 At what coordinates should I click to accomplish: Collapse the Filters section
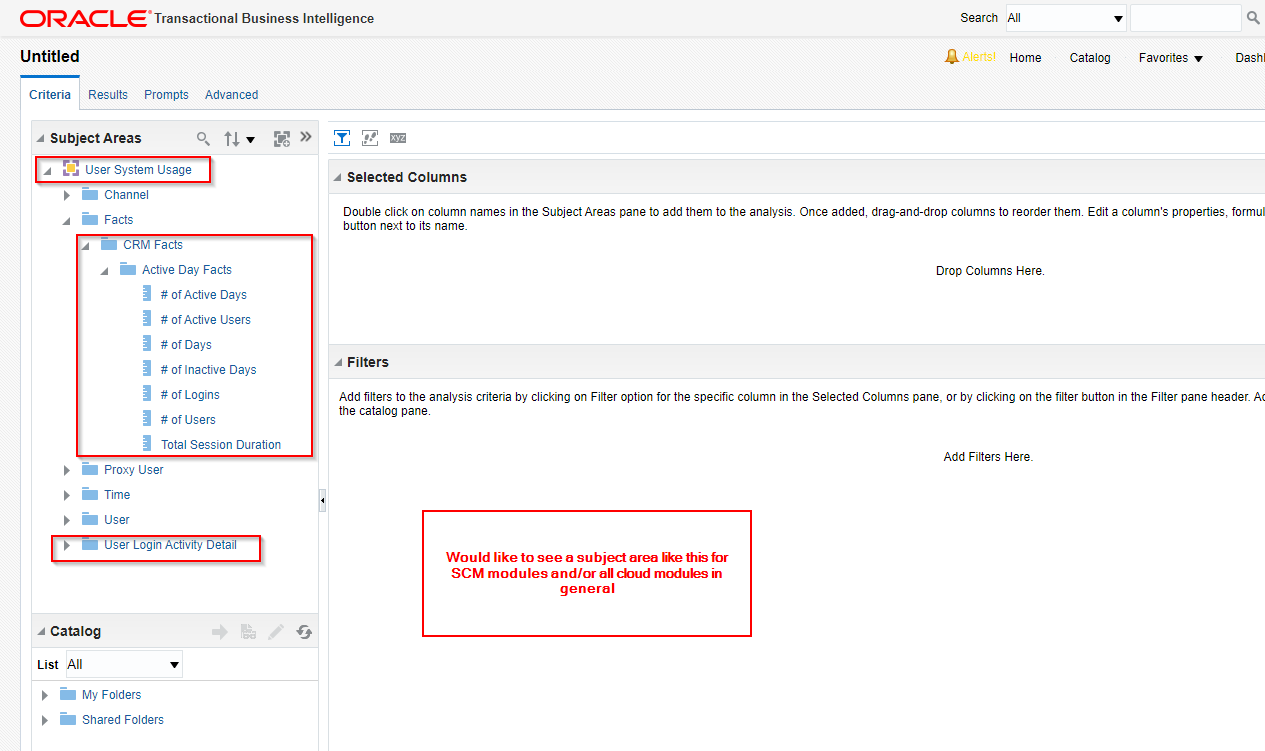(337, 362)
